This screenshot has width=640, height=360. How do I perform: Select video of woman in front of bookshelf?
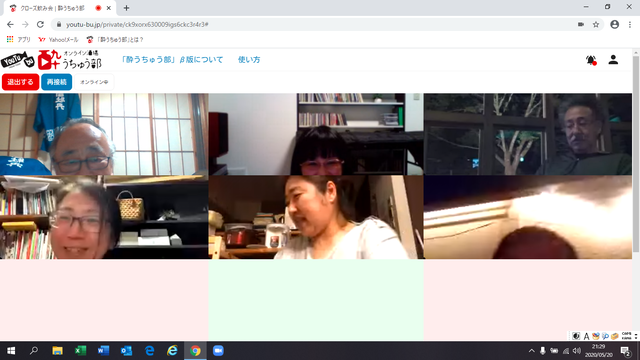pyautogui.click(x=316, y=134)
